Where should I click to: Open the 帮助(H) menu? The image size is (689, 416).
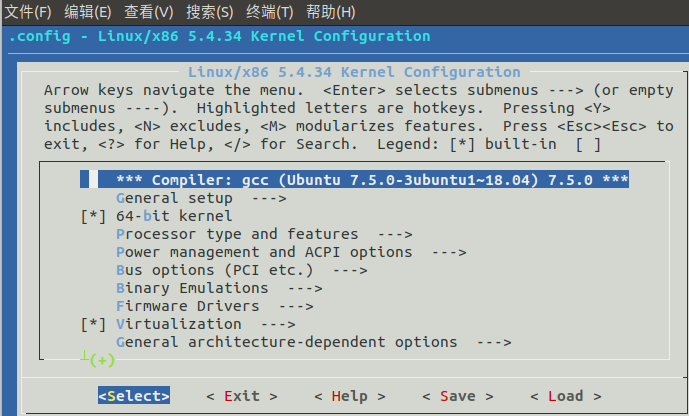(330, 12)
